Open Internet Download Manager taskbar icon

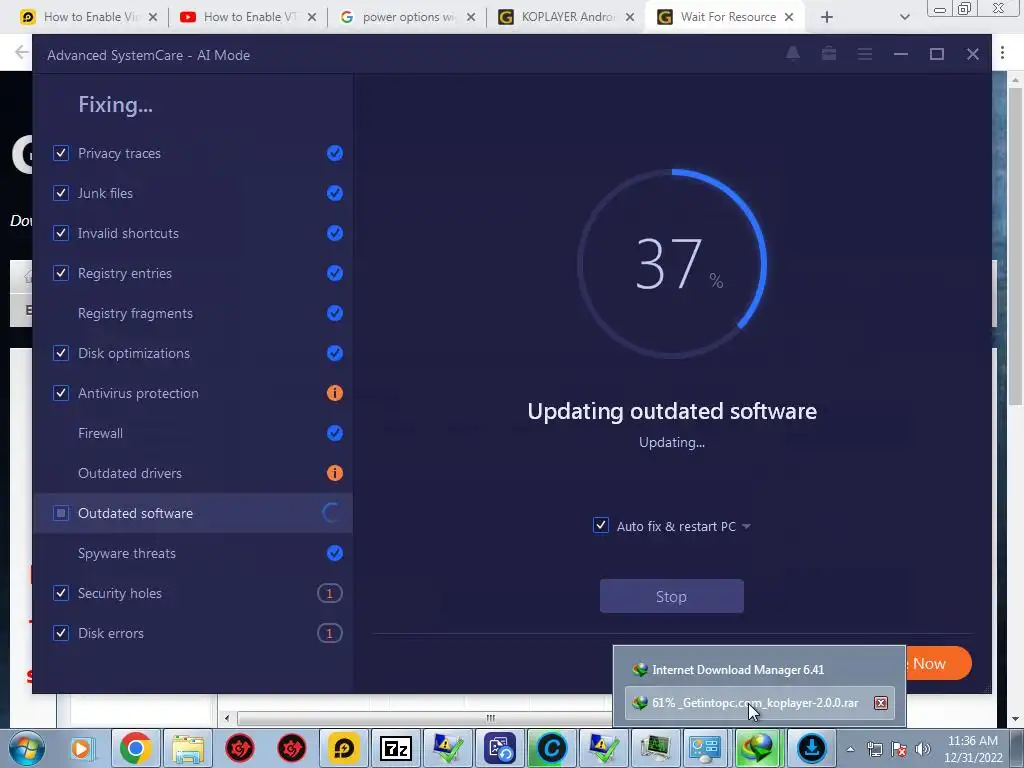(x=759, y=748)
